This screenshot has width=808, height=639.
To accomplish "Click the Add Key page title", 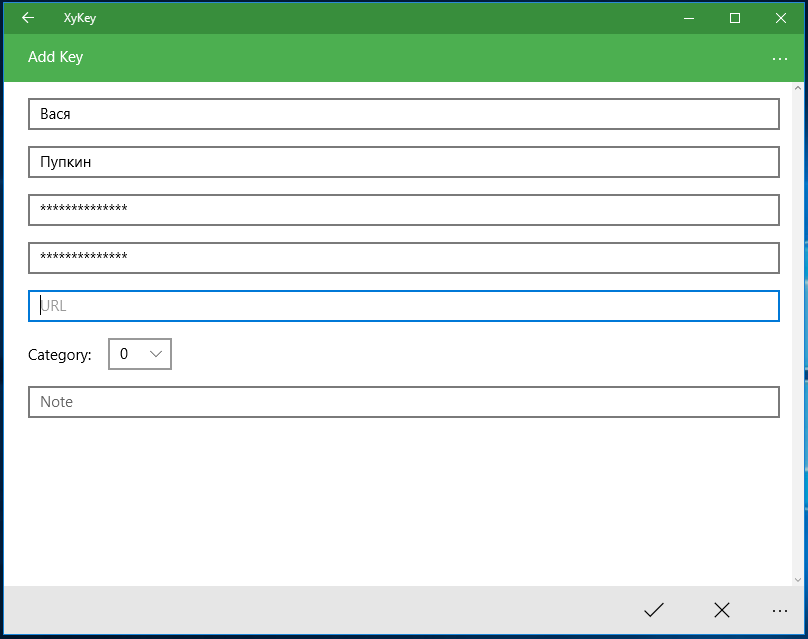I will (x=55, y=57).
